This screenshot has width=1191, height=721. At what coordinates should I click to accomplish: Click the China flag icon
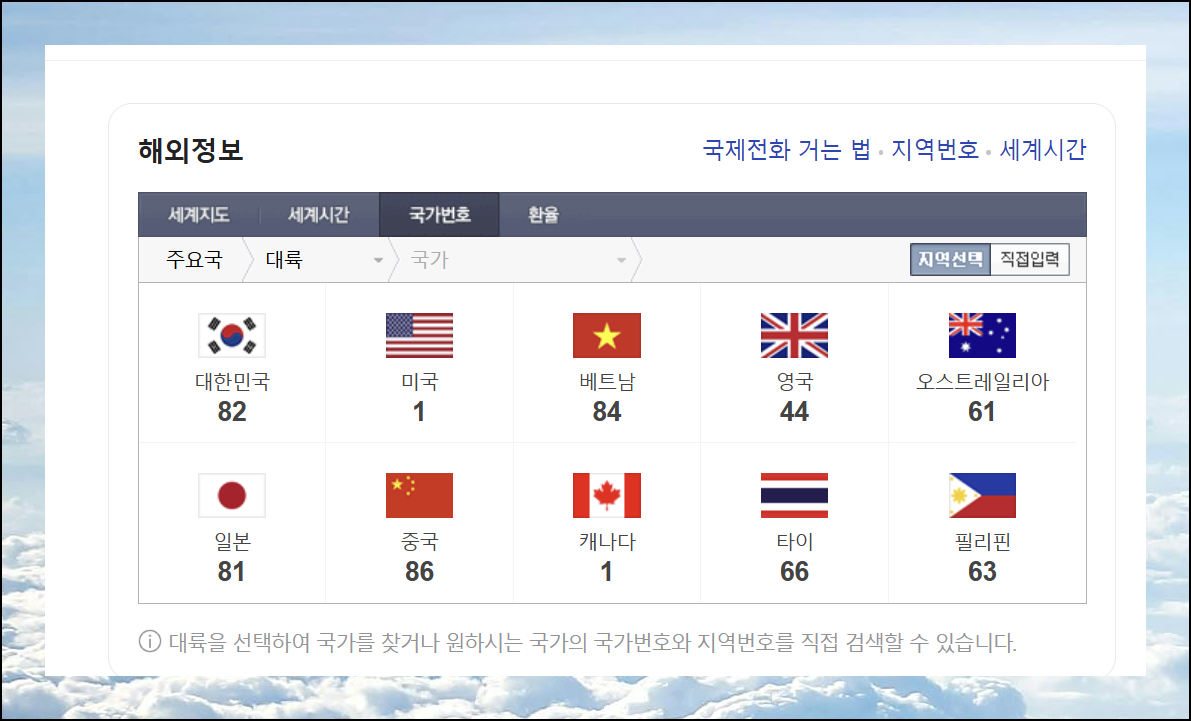pos(419,495)
